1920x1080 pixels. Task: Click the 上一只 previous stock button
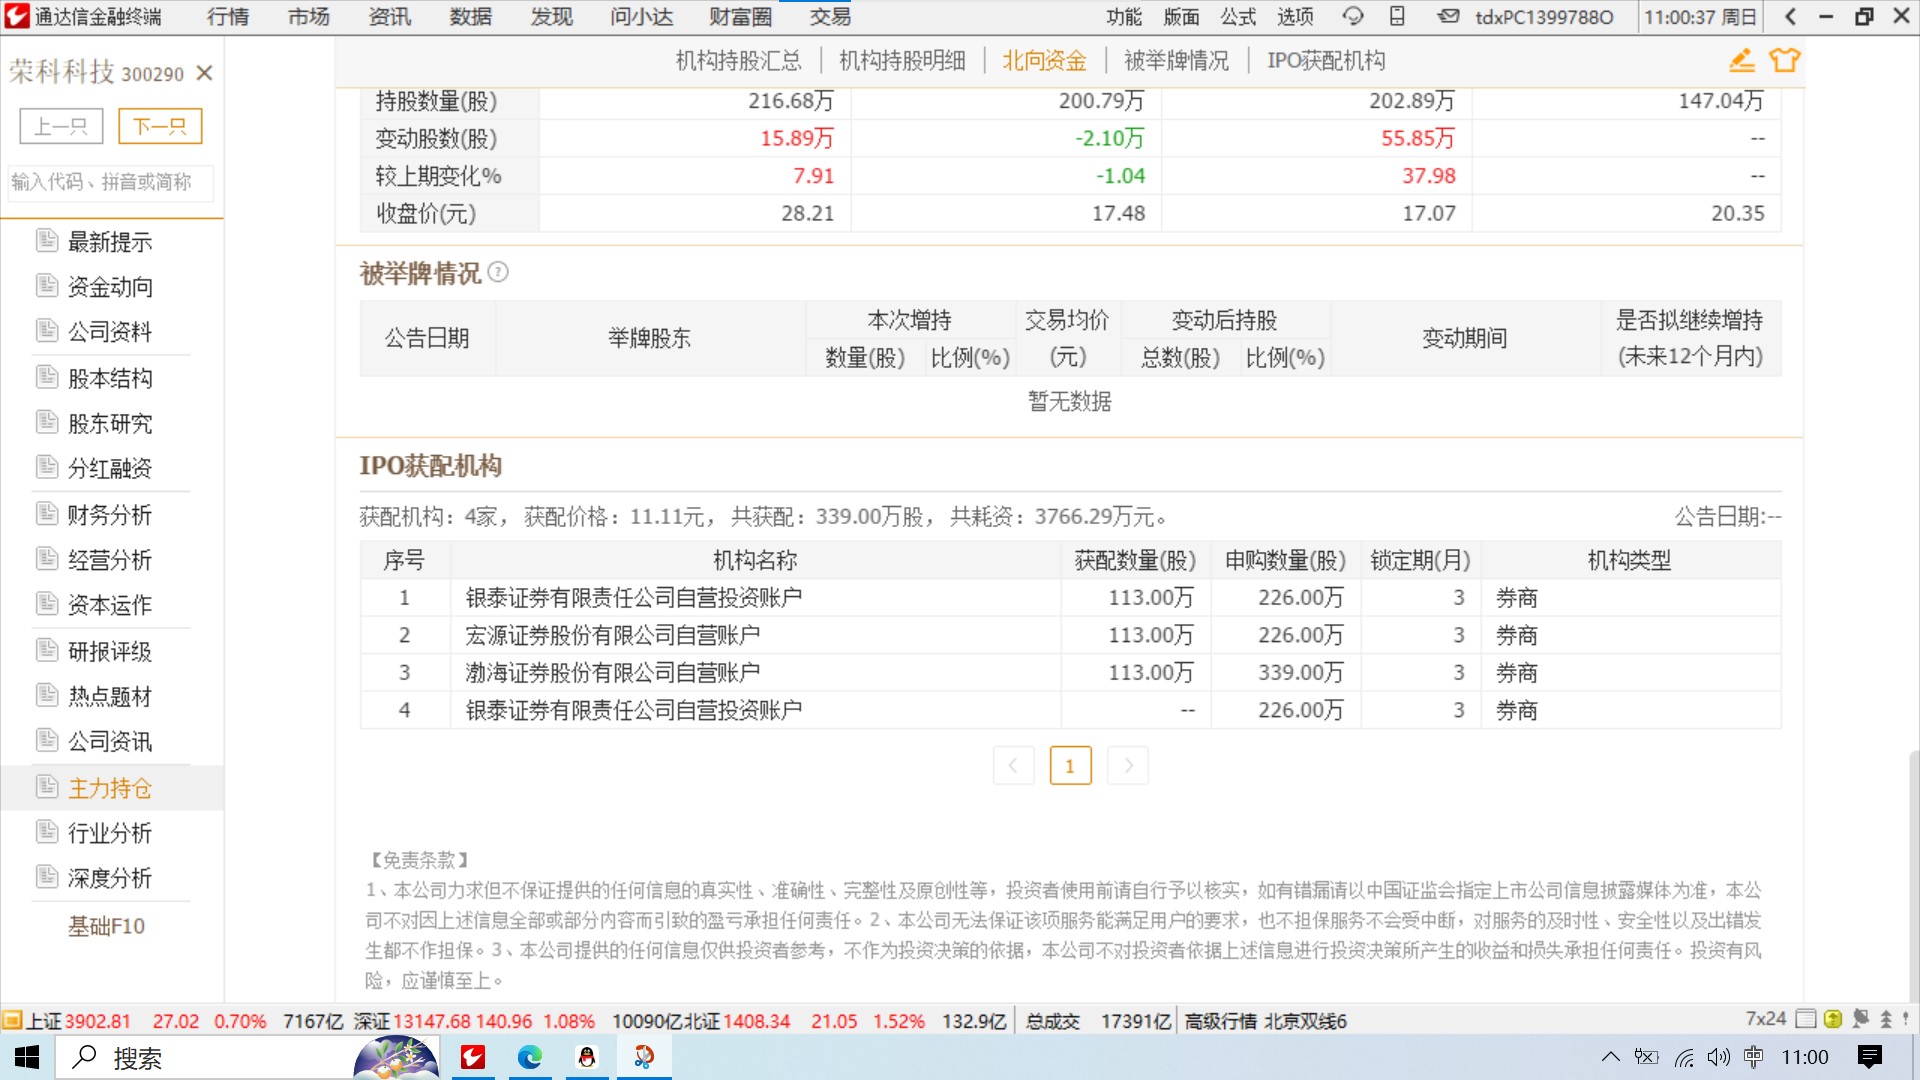[61, 126]
